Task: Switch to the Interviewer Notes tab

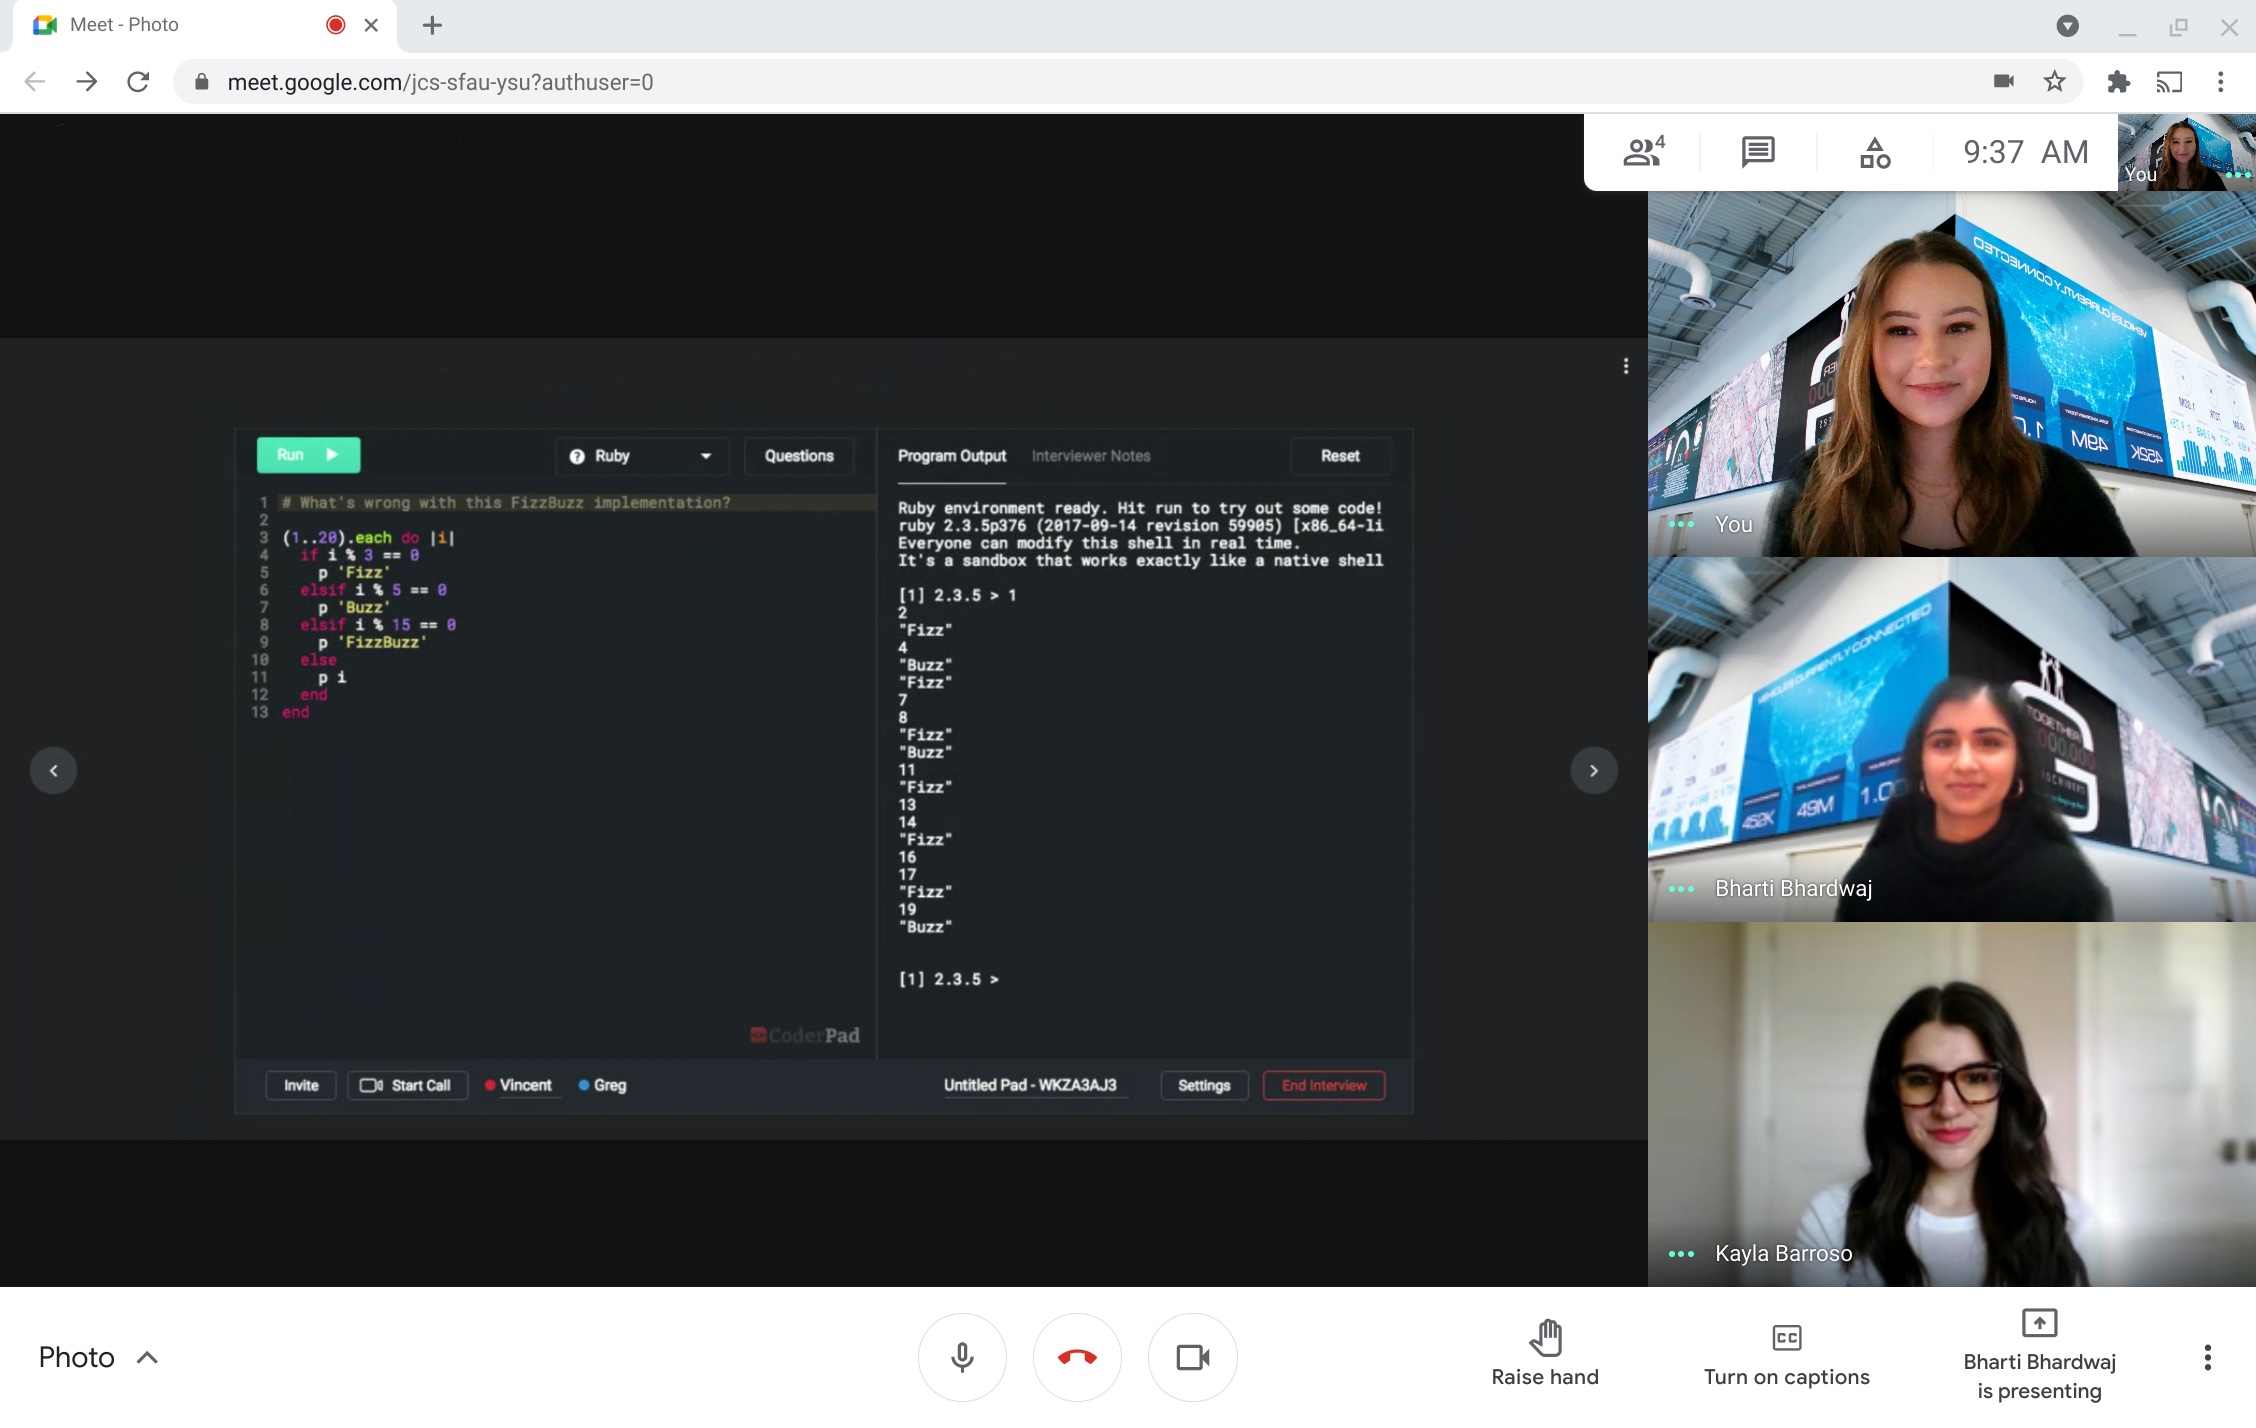Action: (x=1091, y=456)
